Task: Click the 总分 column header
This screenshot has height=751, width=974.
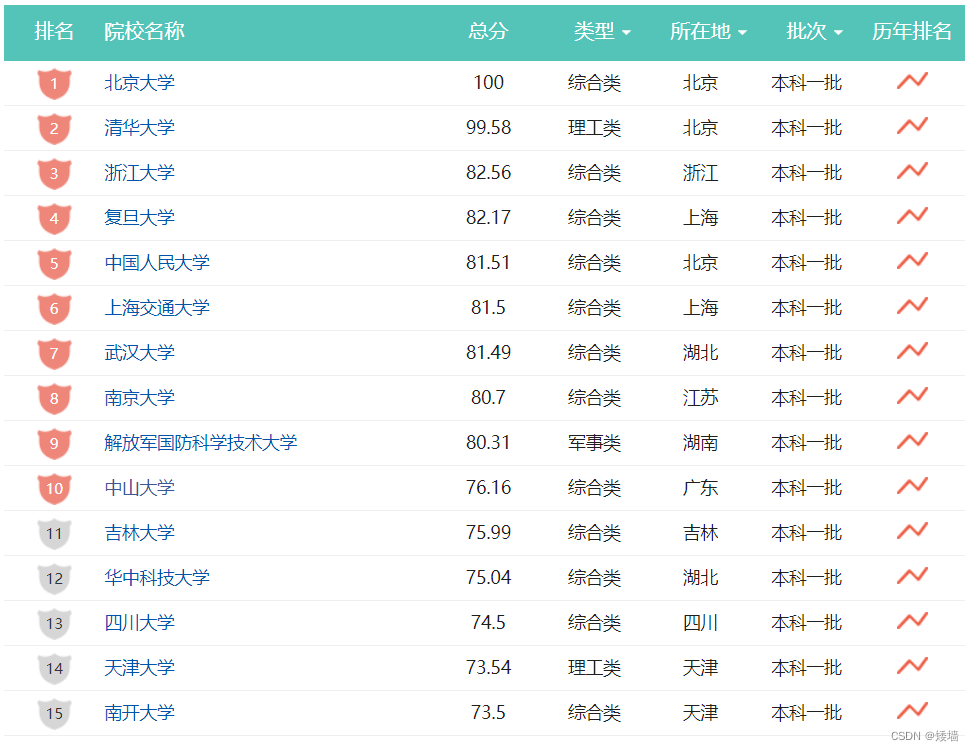Action: (488, 31)
